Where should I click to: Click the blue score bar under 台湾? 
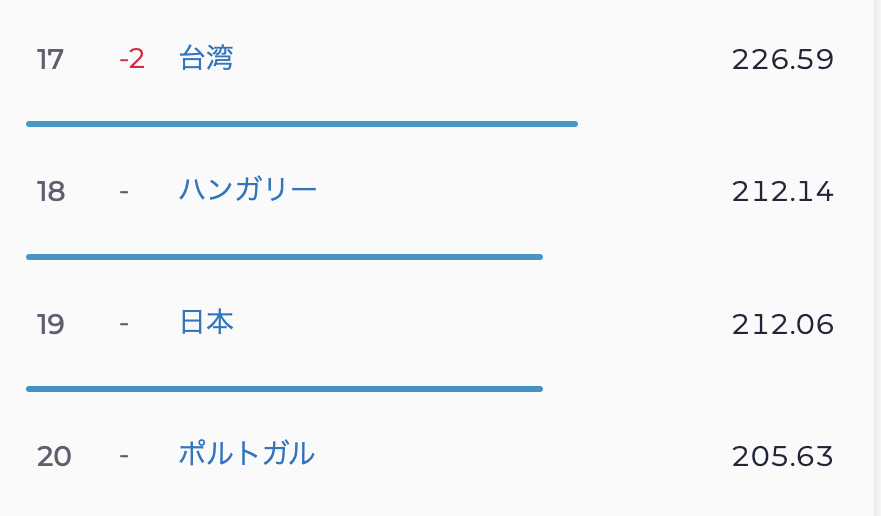[x=302, y=124]
